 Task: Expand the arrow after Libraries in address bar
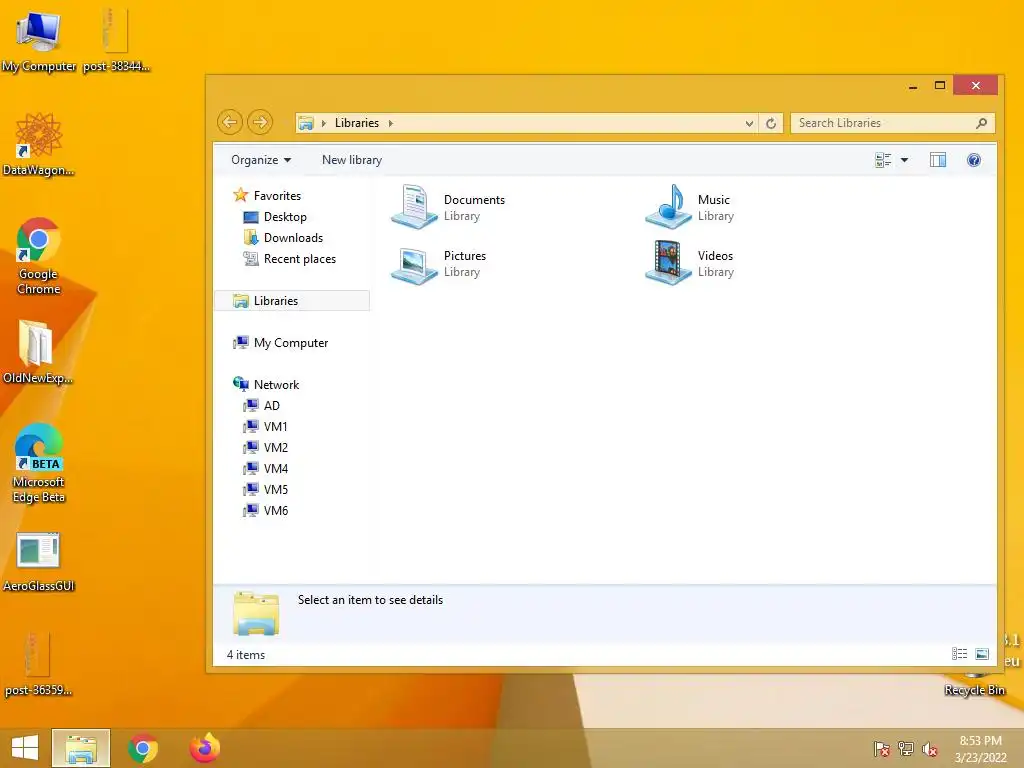point(391,123)
